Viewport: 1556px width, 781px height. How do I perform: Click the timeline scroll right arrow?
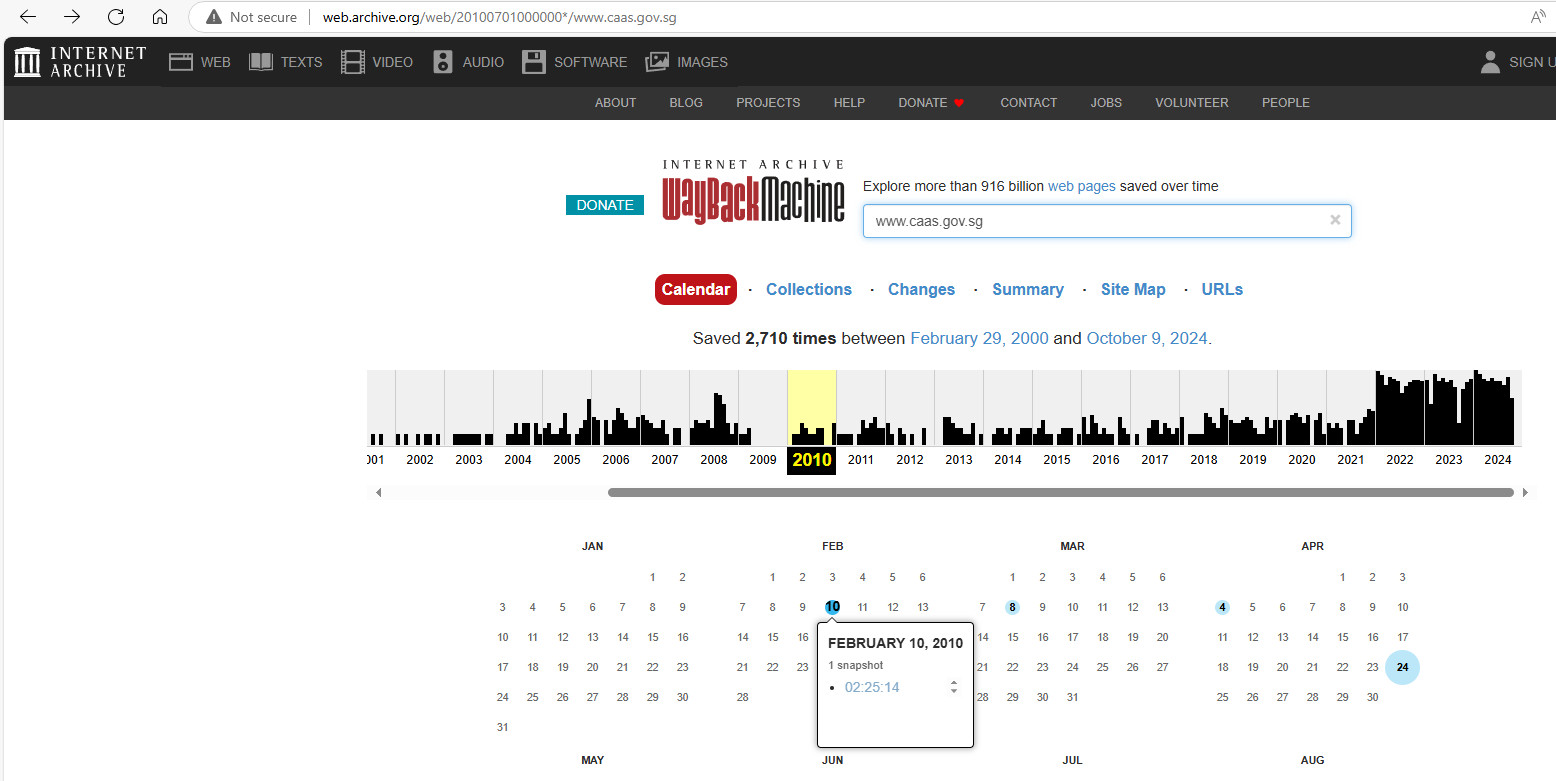tap(1525, 492)
